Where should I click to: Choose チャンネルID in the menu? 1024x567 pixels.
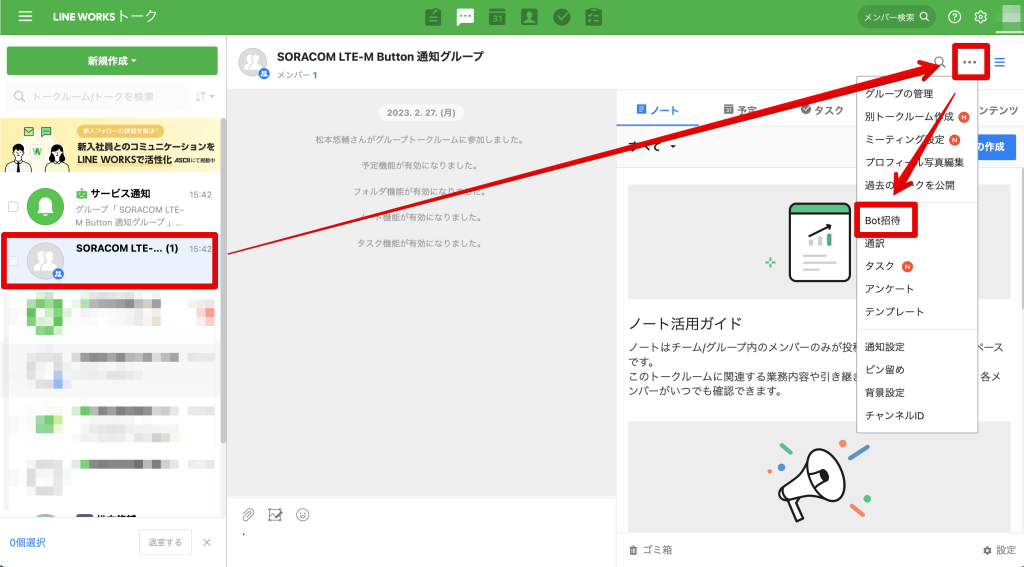[x=894, y=415]
